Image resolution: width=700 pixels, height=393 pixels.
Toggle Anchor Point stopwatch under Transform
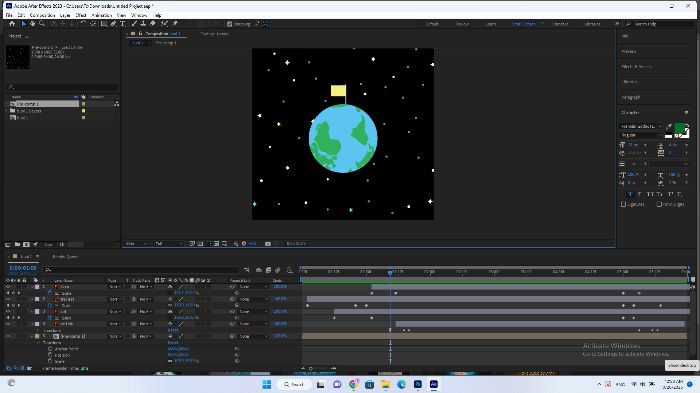pyautogui.click(x=50, y=349)
